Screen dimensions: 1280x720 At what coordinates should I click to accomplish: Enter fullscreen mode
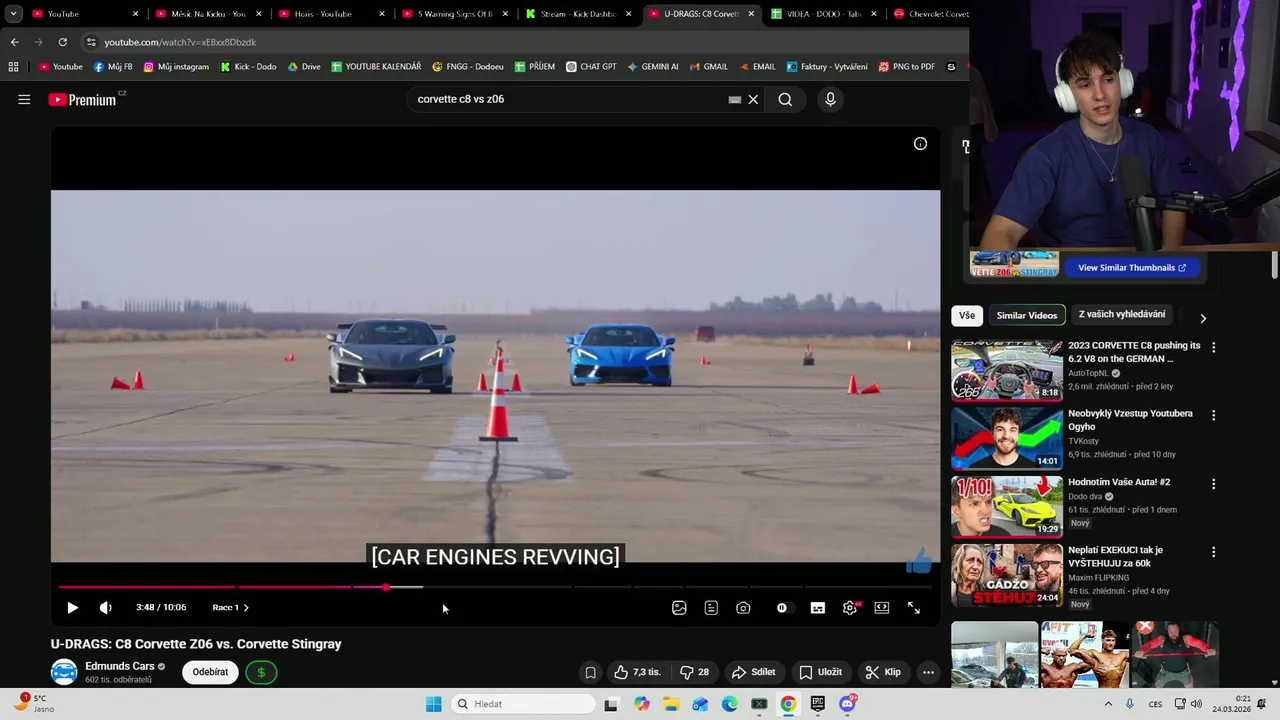(914, 608)
